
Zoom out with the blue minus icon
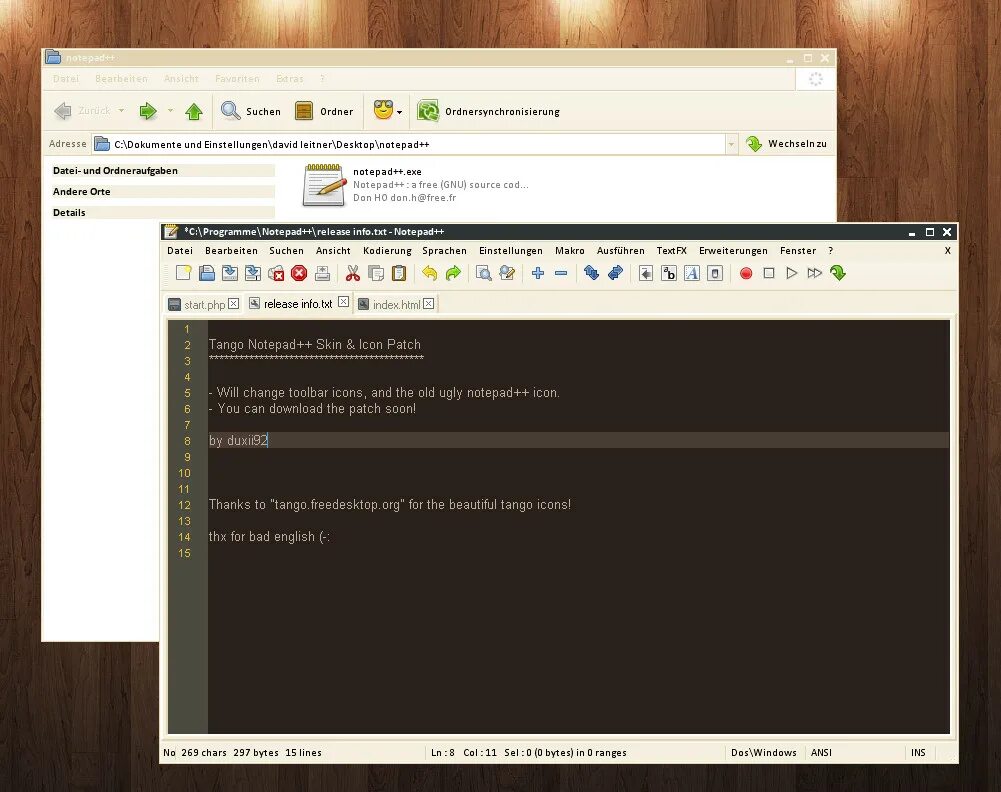pyautogui.click(x=561, y=273)
